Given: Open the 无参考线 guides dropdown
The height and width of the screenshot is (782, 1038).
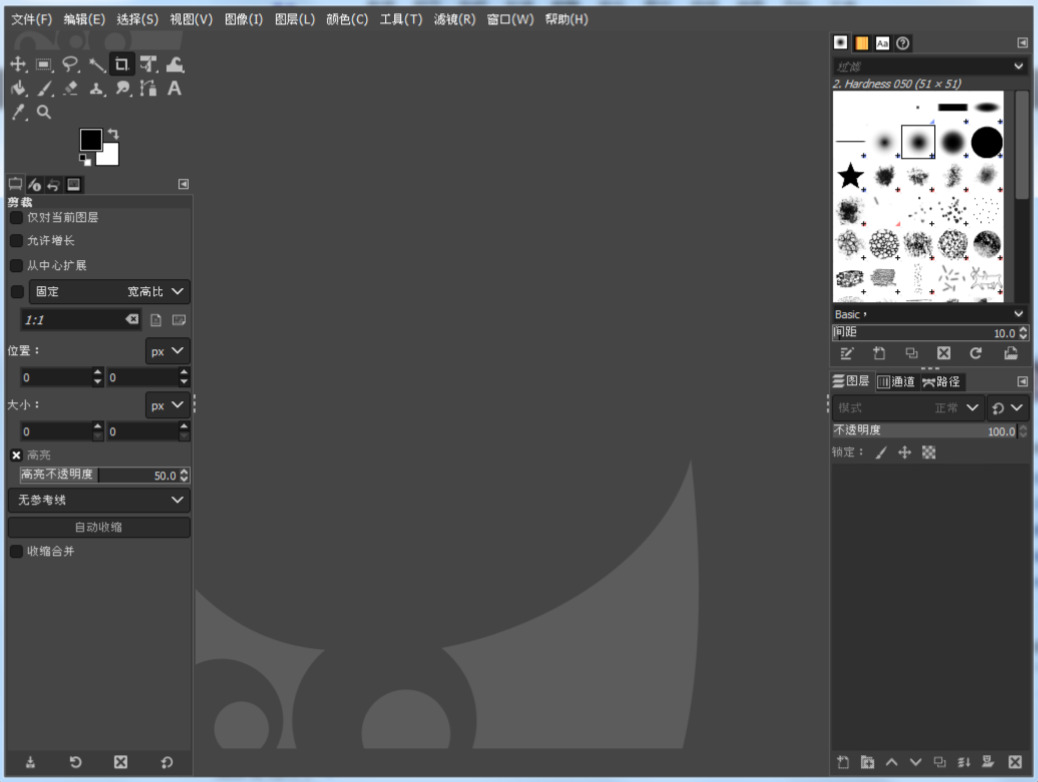Looking at the screenshot, I should [98, 500].
